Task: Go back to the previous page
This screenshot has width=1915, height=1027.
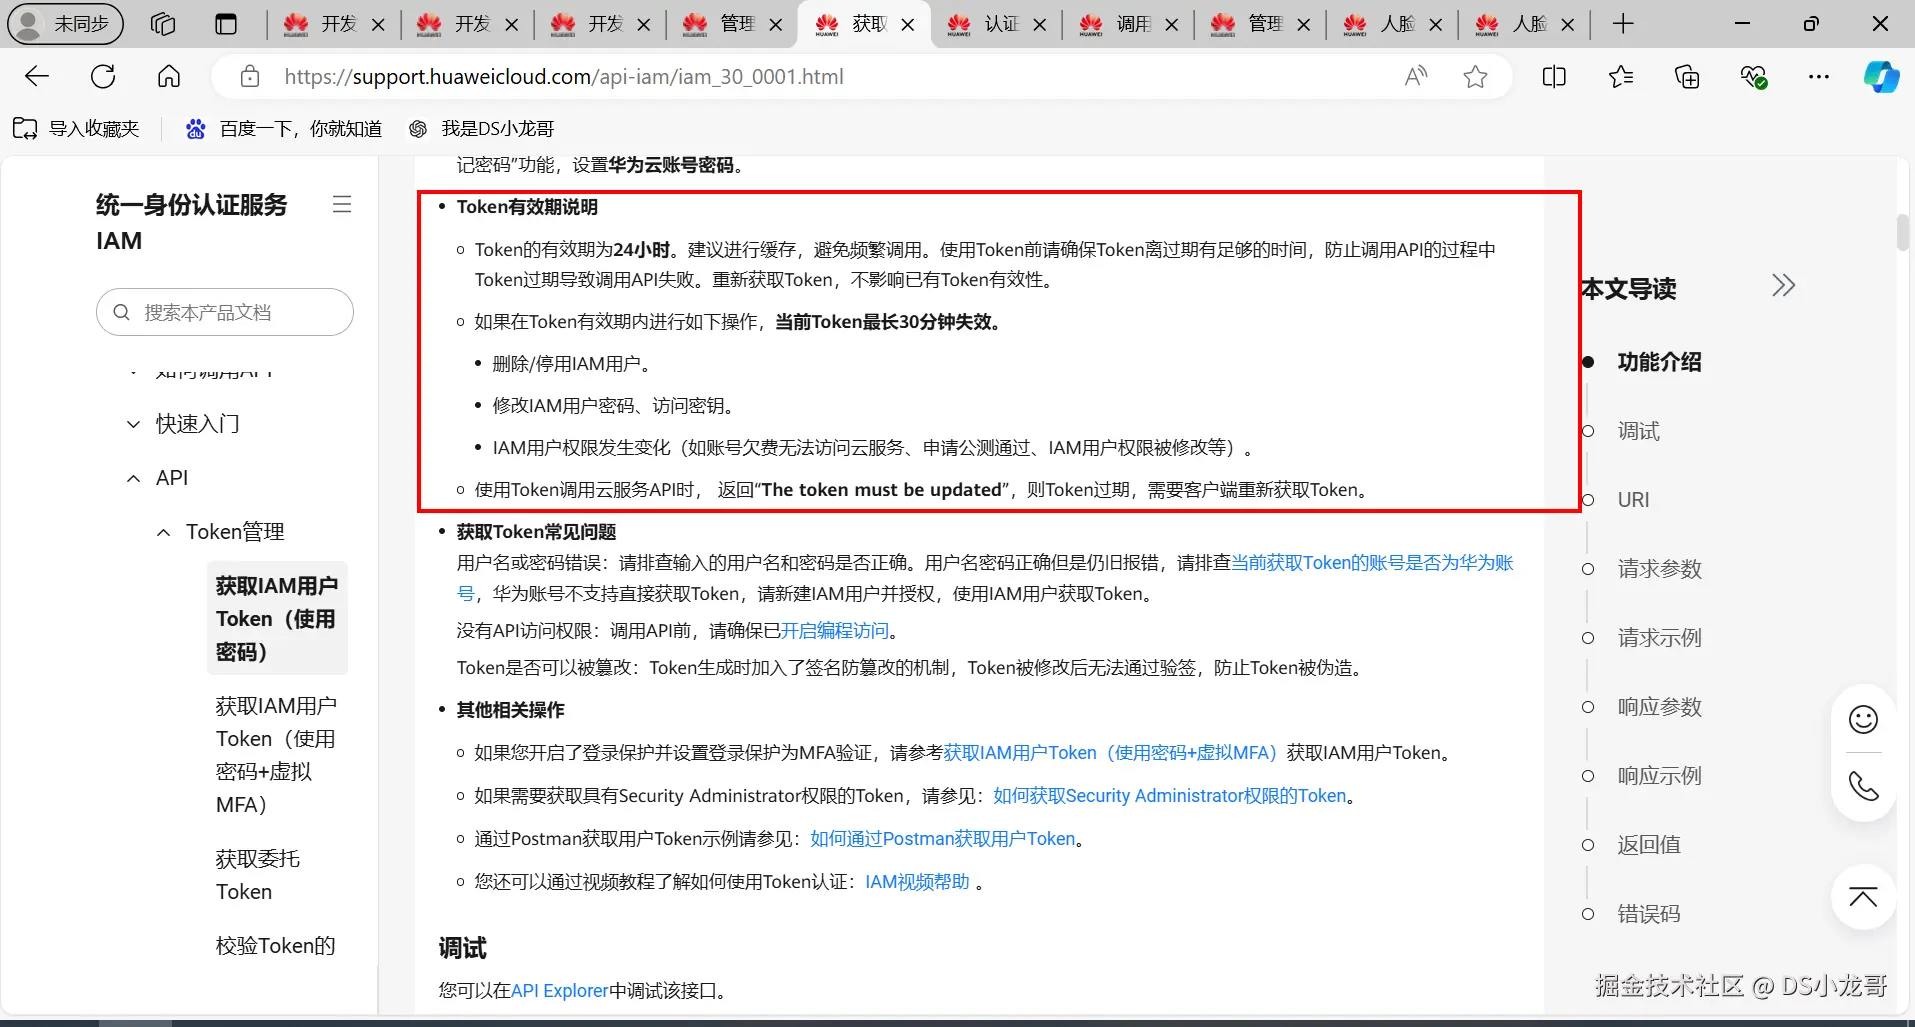Action: coord(37,77)
